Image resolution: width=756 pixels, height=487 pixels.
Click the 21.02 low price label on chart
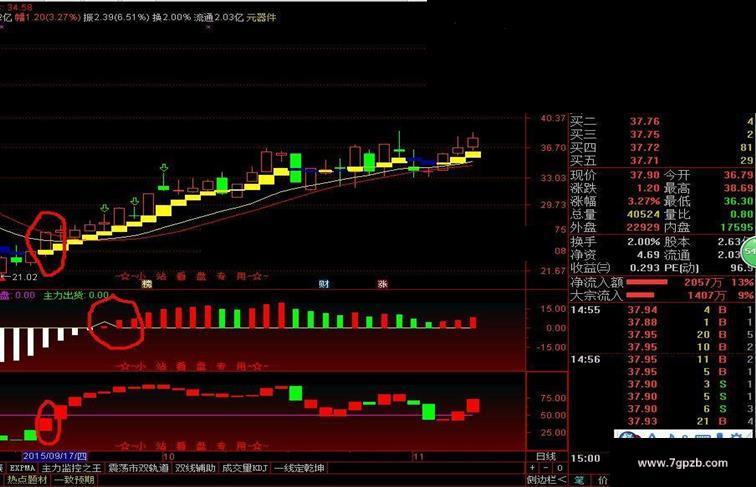[25, 277]
